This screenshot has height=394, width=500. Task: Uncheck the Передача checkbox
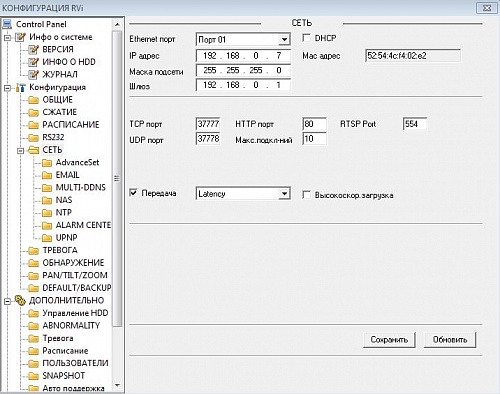[x=133, y=193]
